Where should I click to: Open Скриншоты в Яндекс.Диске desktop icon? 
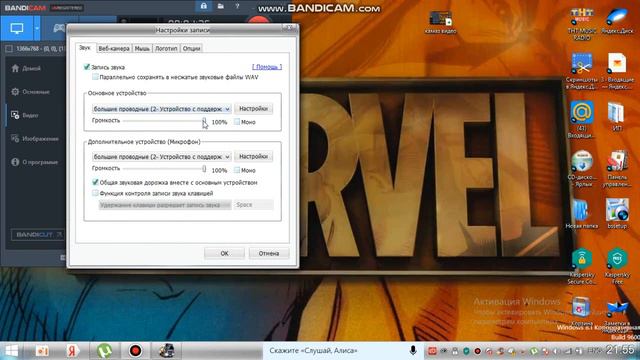582,71
